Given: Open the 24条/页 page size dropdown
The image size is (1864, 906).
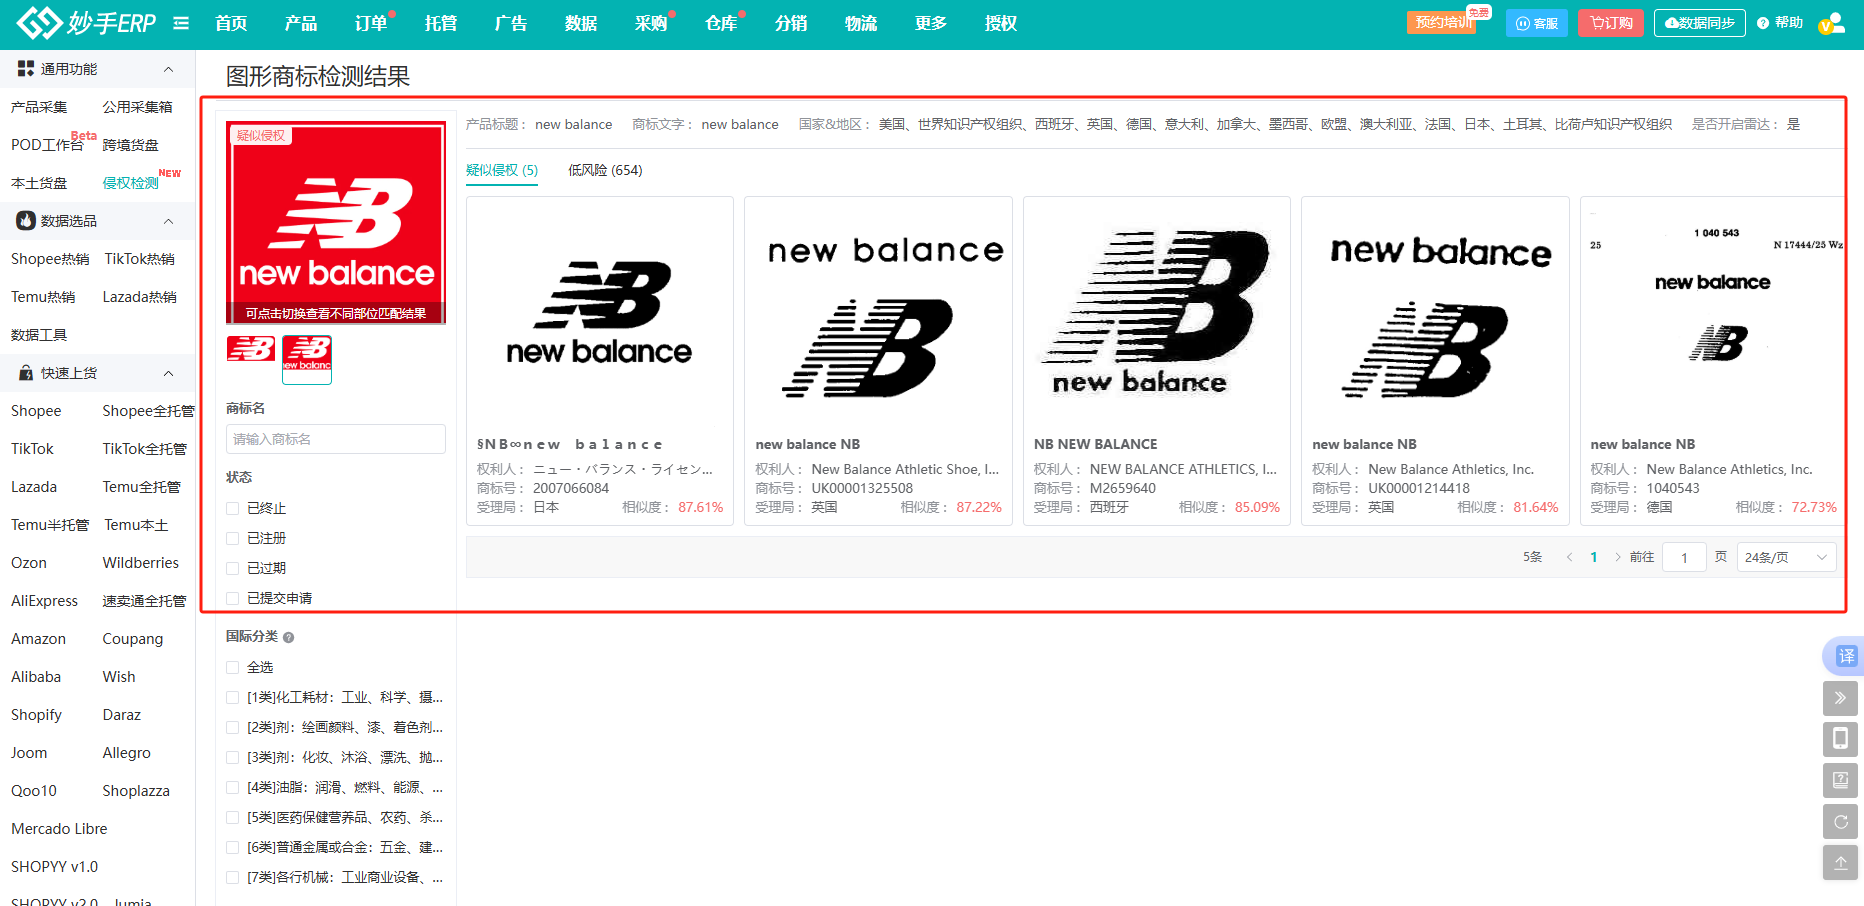Looking at the screenshot, I should [x=1786, y=557].
